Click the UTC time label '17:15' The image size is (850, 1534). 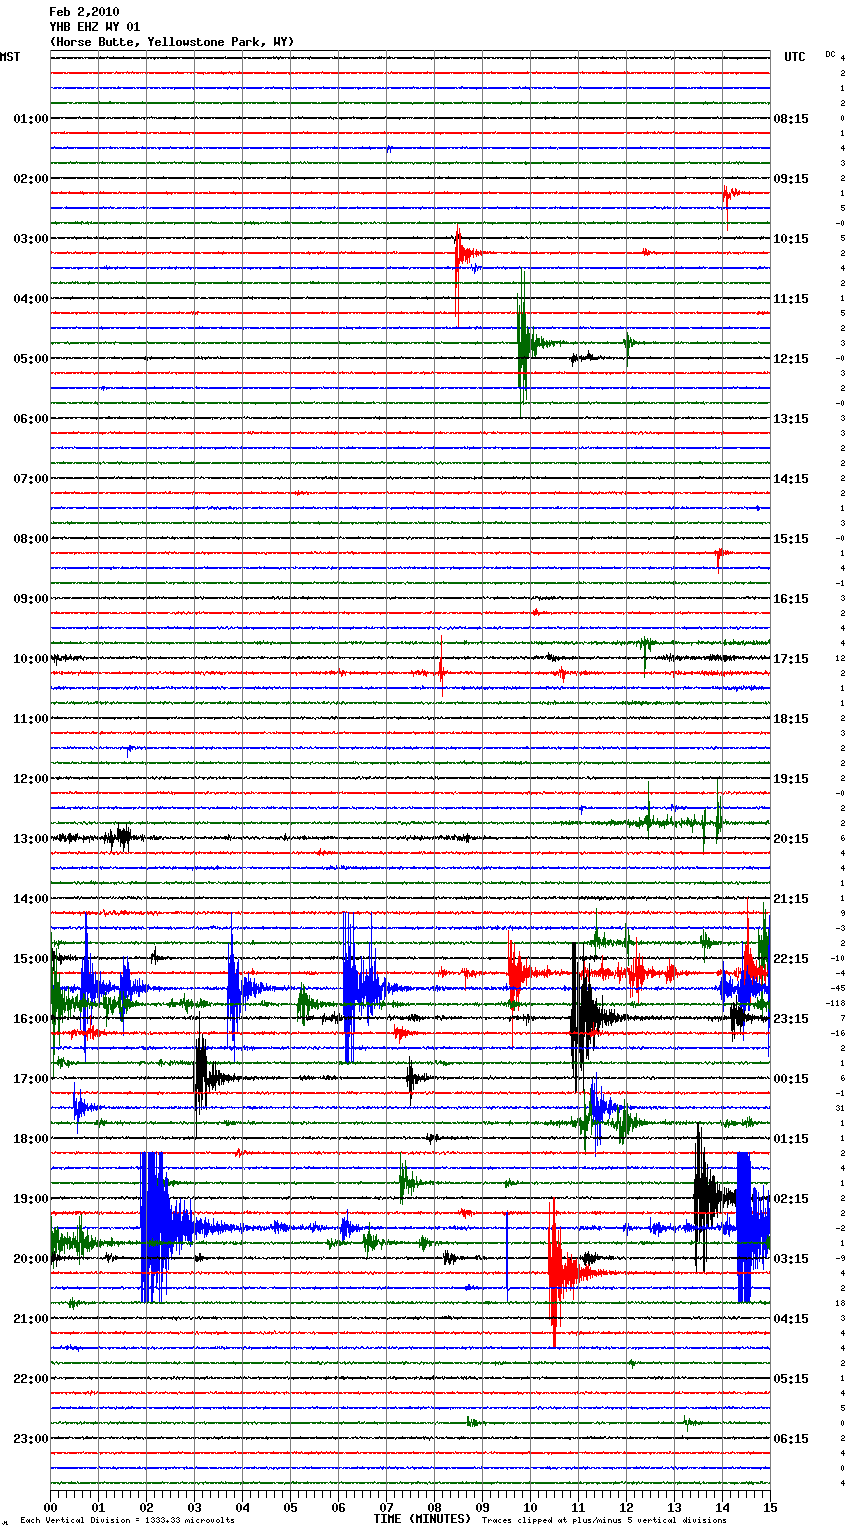tap(791, 659)
